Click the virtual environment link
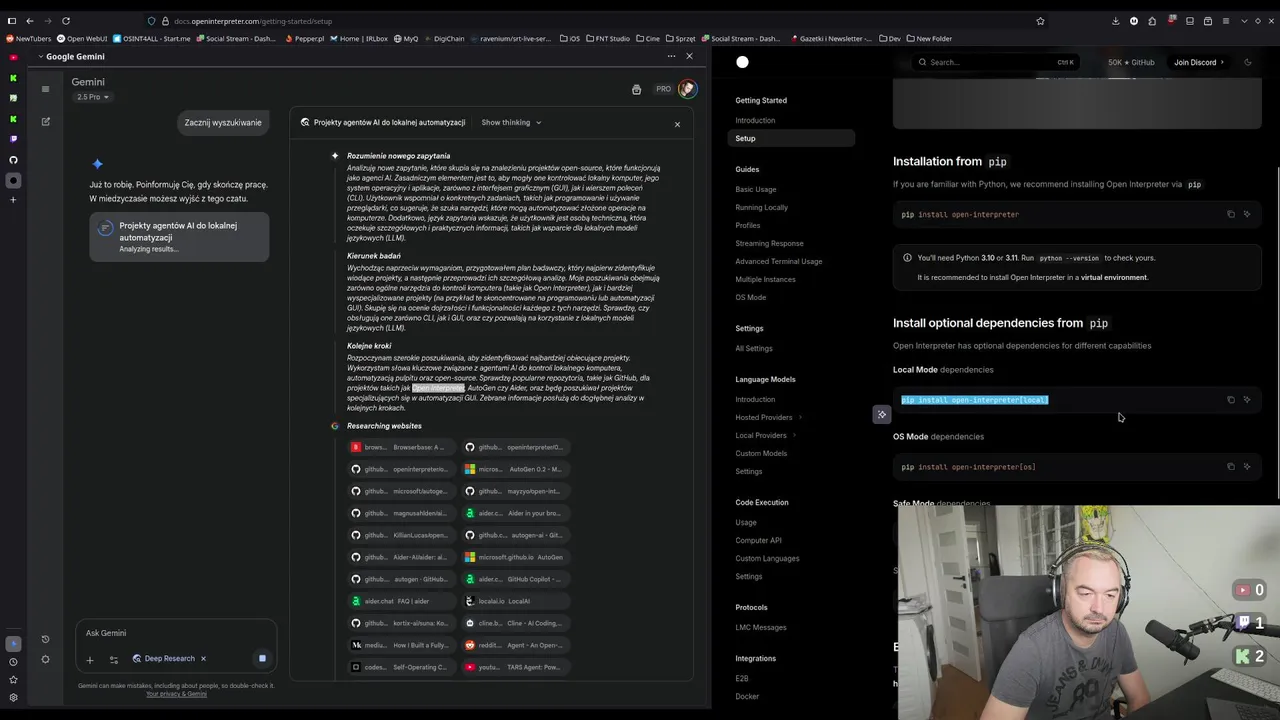Viewport: 1280px width, 720px height. point(1114,277)
